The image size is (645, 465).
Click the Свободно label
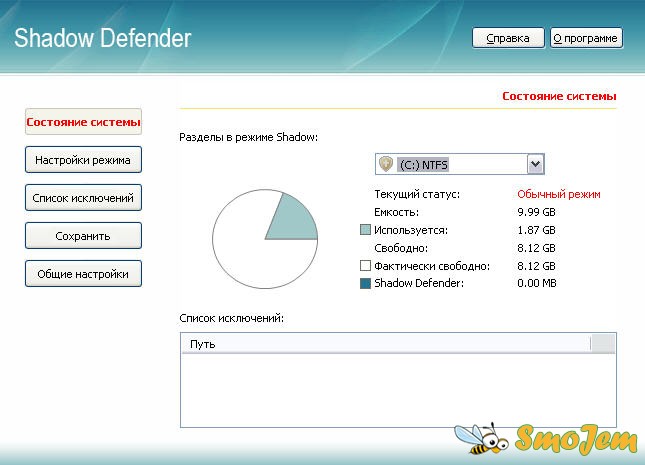click(x=401, y=248)
